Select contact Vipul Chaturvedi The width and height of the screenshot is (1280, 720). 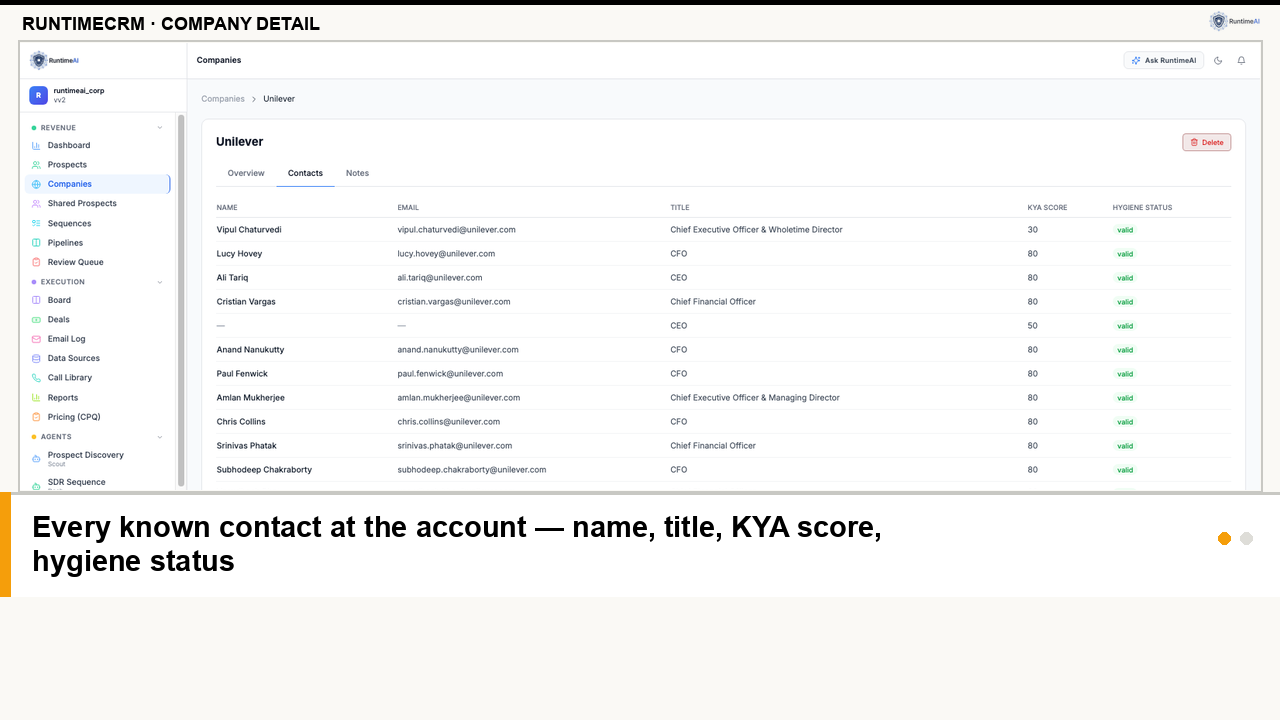coord(249,230)
